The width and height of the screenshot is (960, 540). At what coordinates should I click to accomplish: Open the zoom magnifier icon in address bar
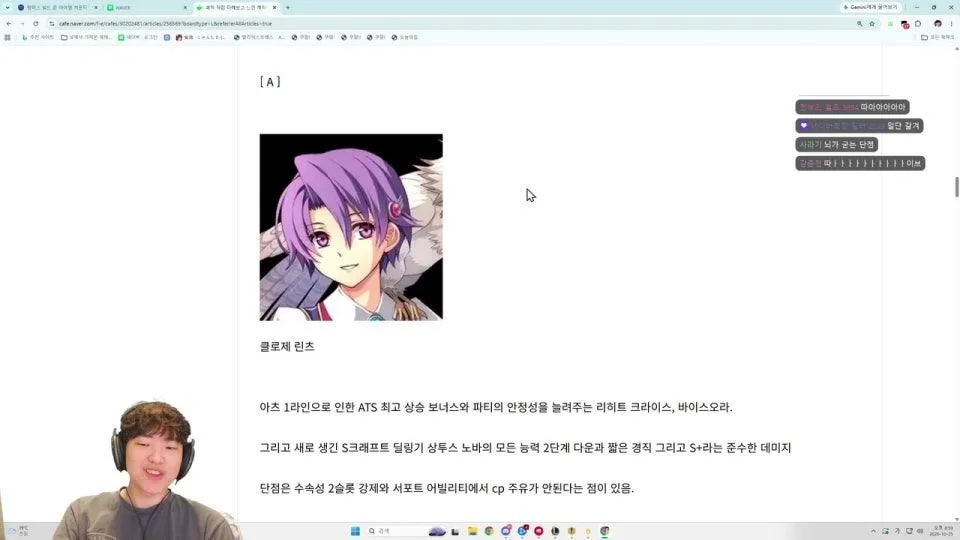point(860,23)
